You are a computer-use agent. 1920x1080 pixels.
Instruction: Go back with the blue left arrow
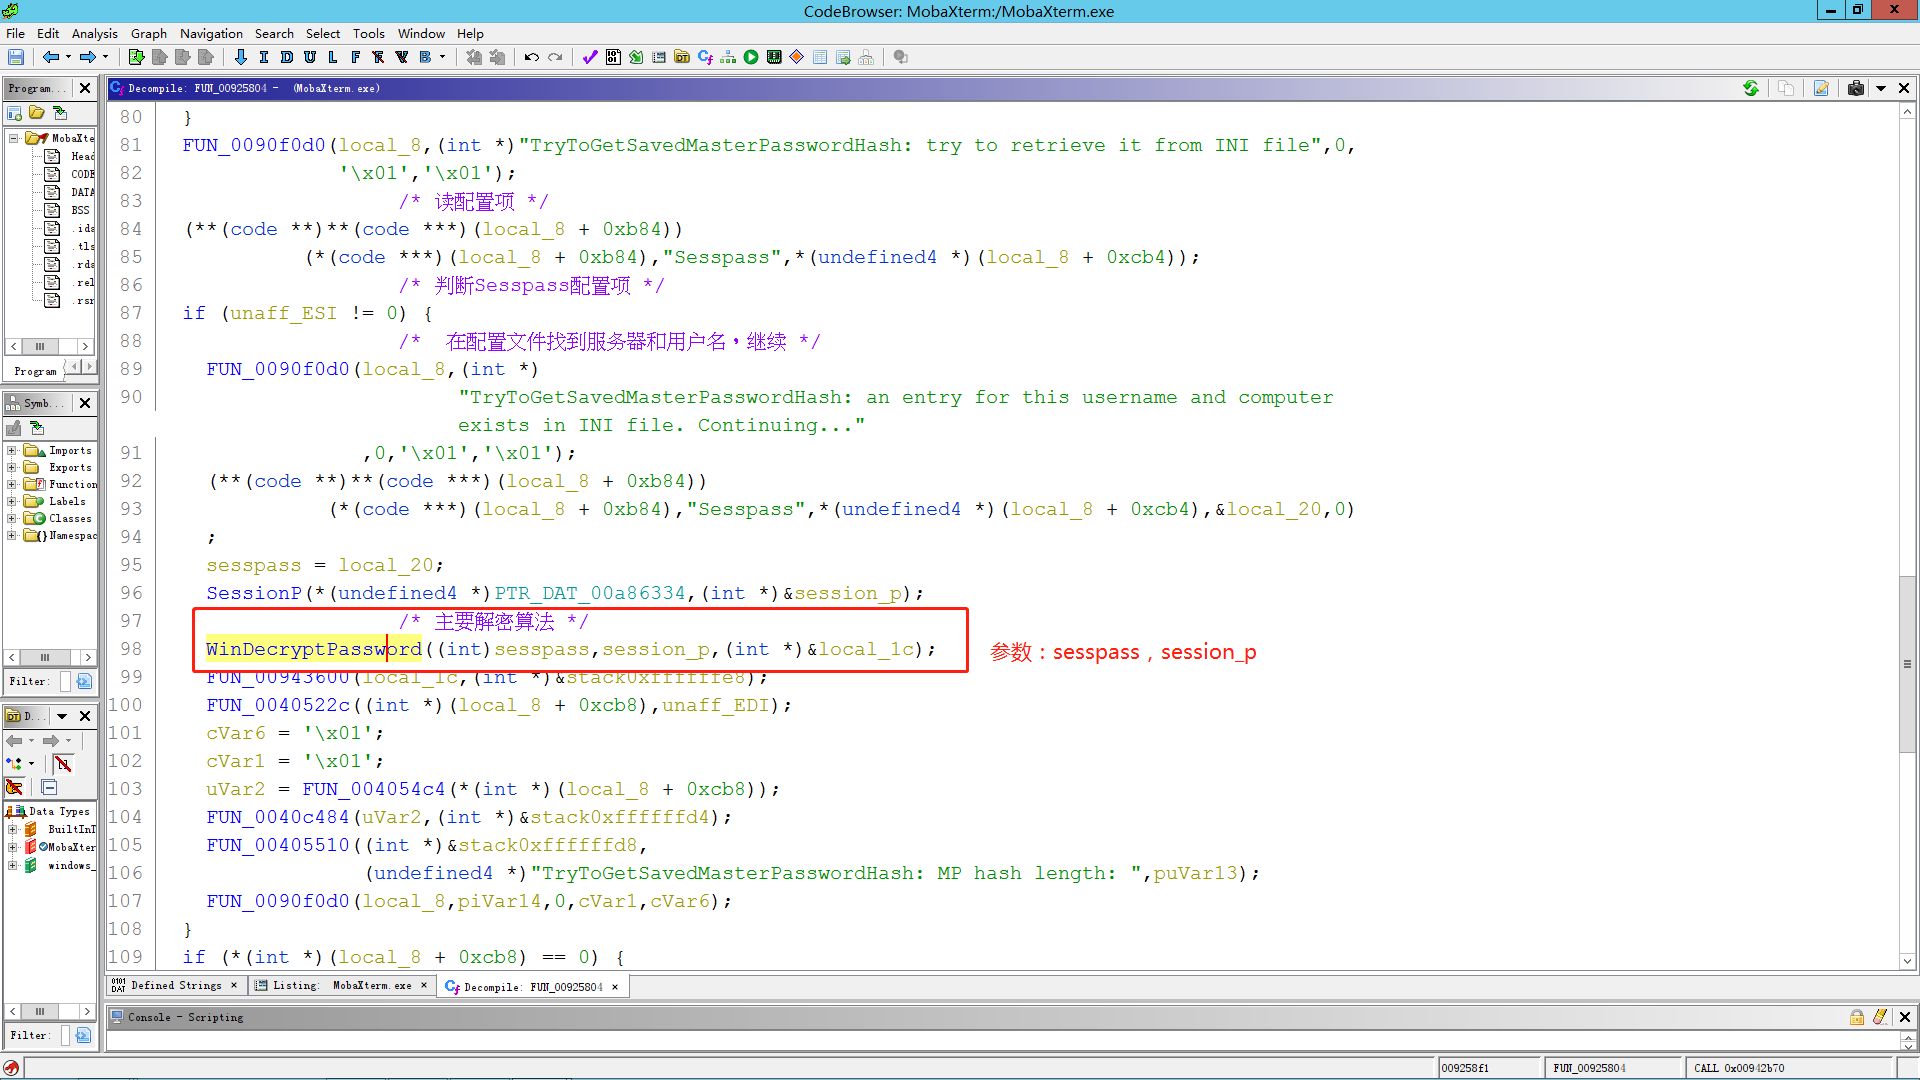pyautogui.click(x=50, y=57)
